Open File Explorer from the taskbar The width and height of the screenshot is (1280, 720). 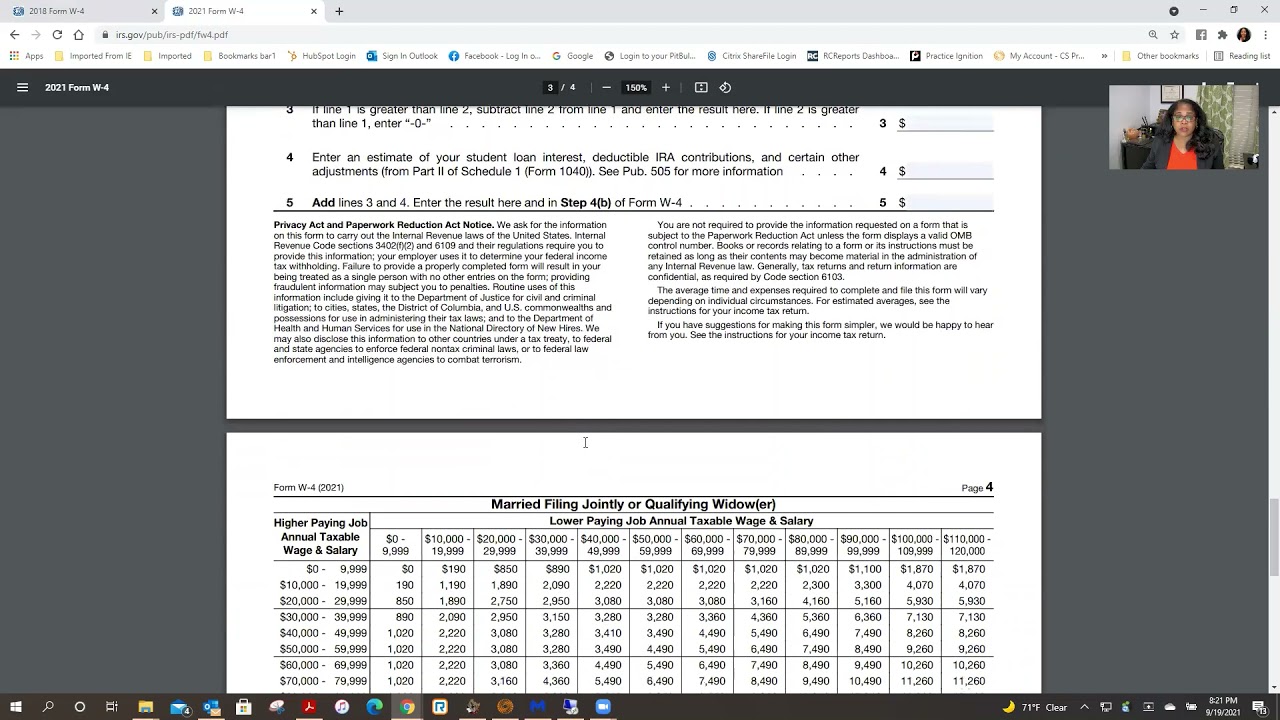tap(146, 707)
